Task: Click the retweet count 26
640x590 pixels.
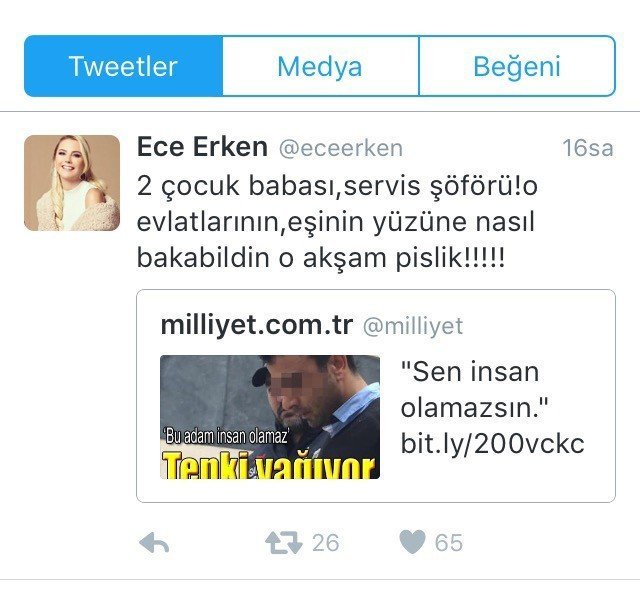Action: click(326, 543)
